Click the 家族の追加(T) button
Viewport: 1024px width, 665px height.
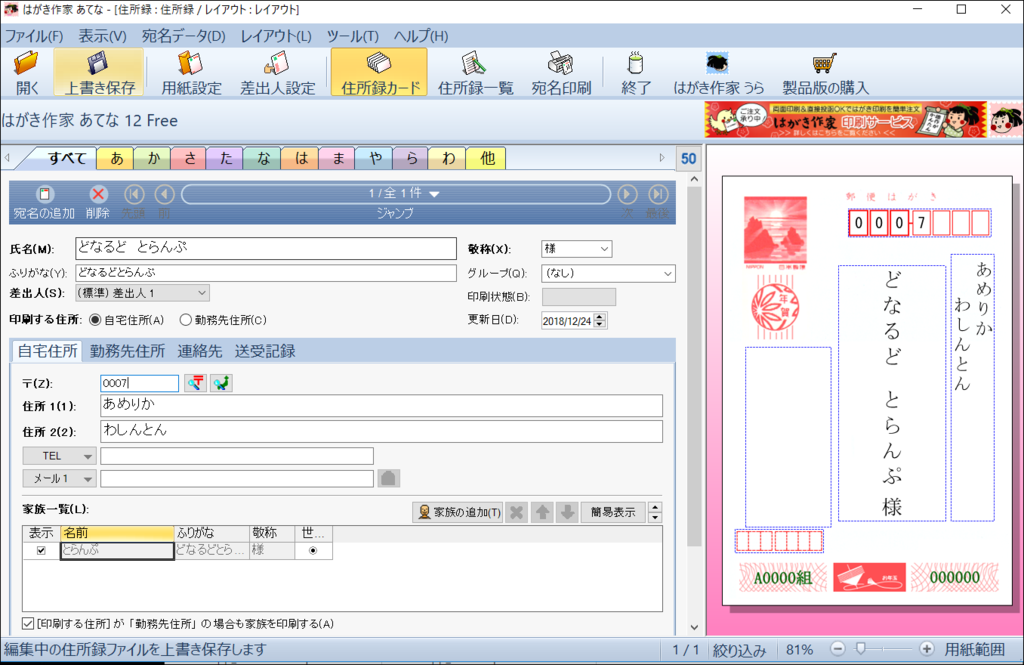(x=458, y=512)
